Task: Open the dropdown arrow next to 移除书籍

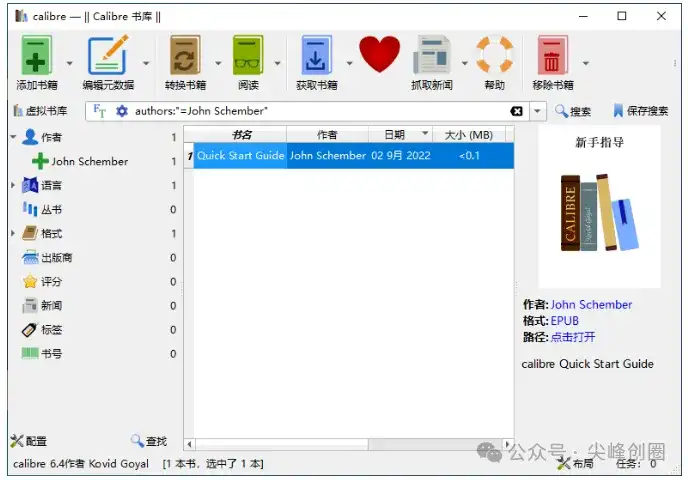Action: 585,64
